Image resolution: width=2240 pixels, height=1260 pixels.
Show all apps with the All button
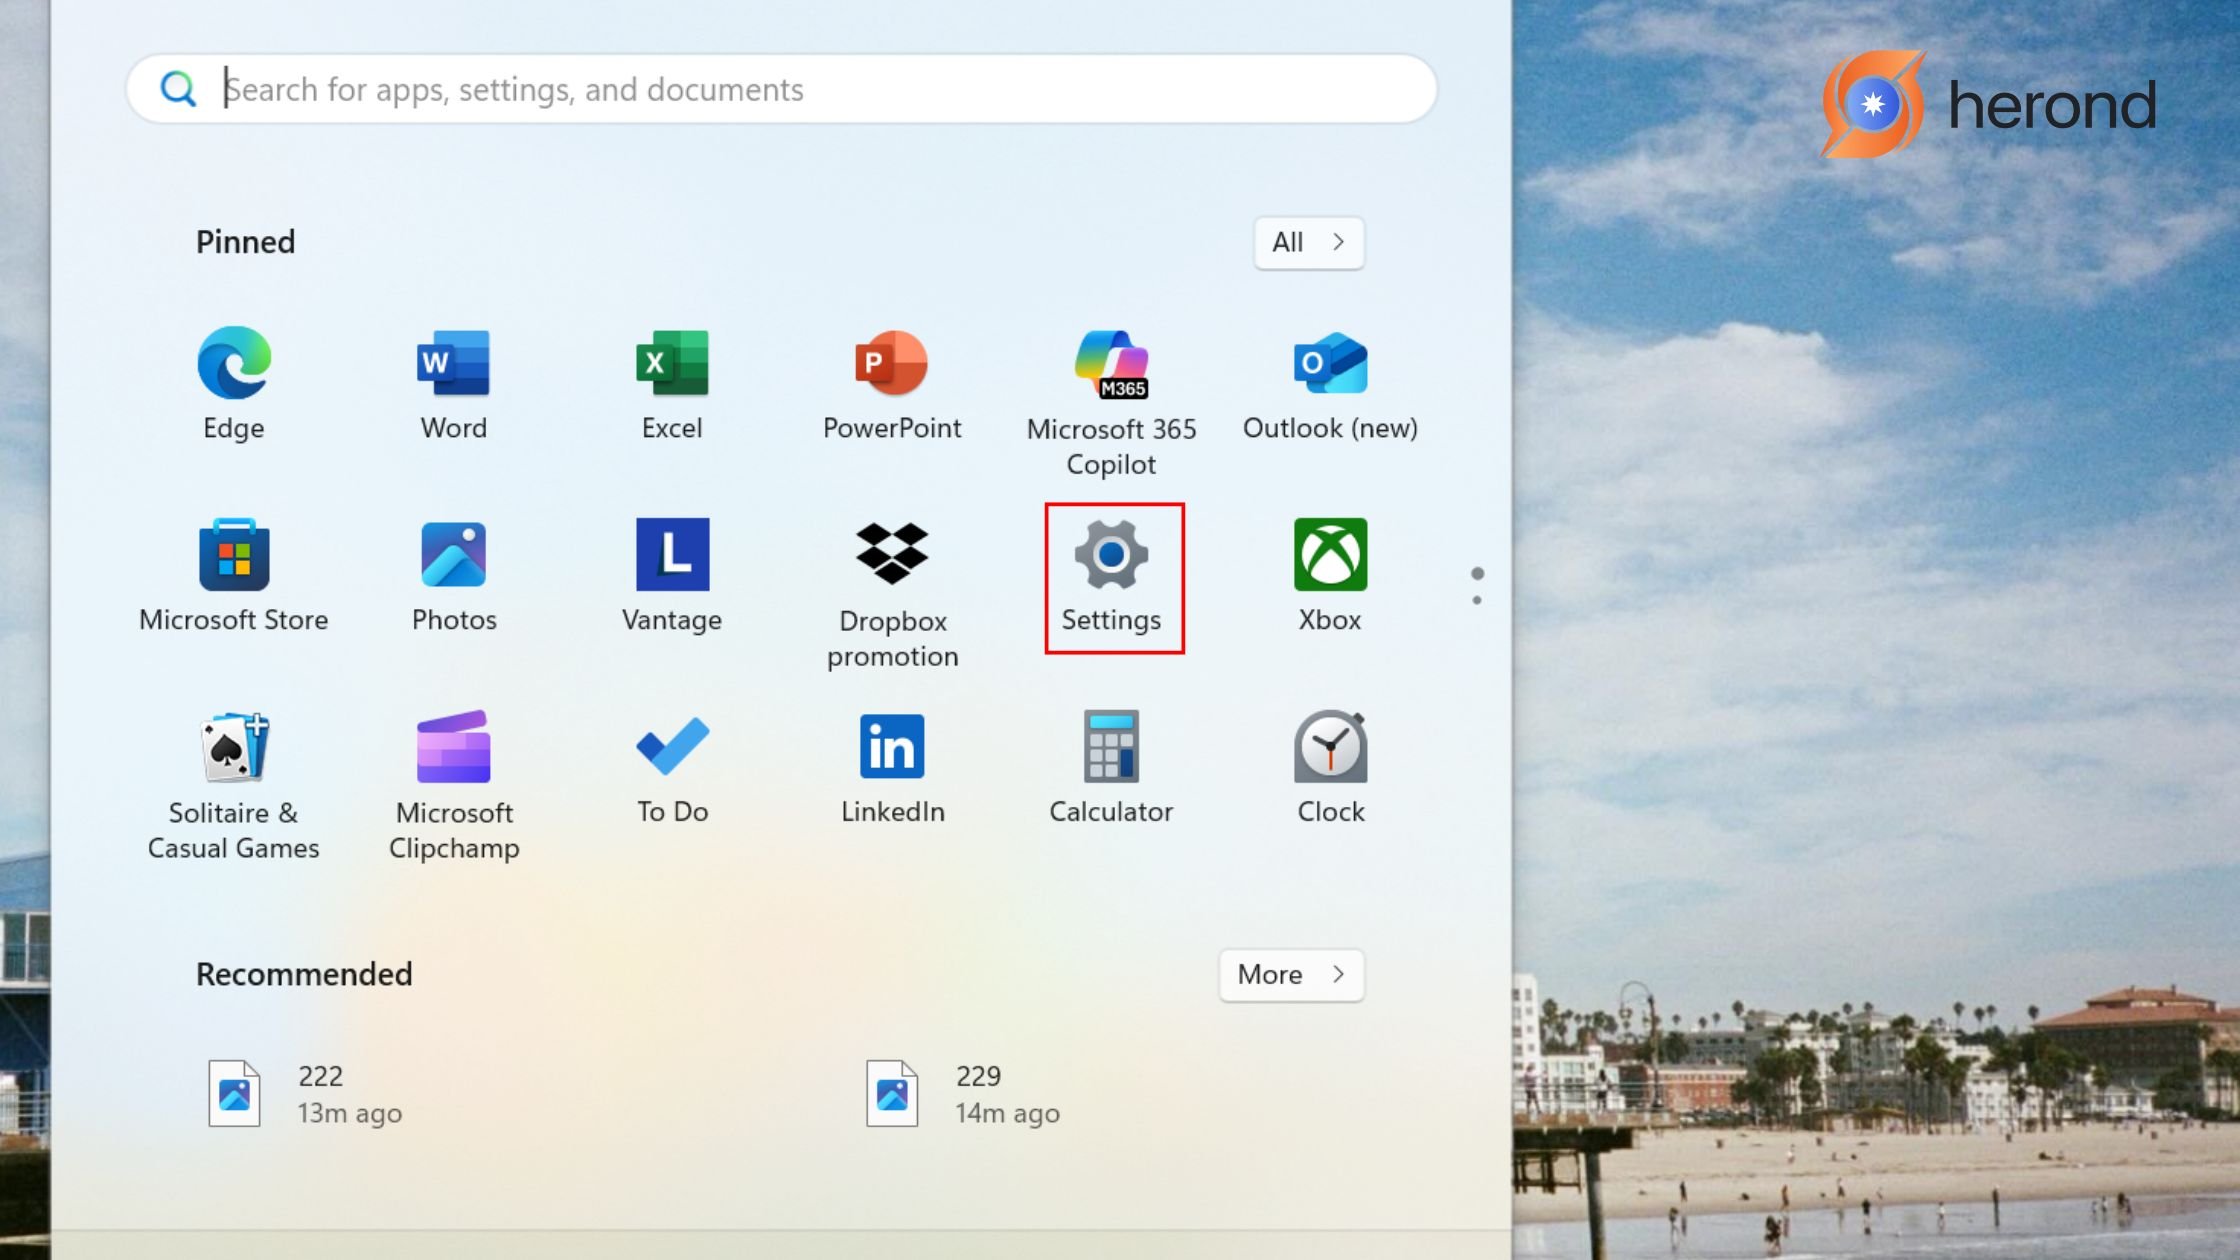[1309, 242]
